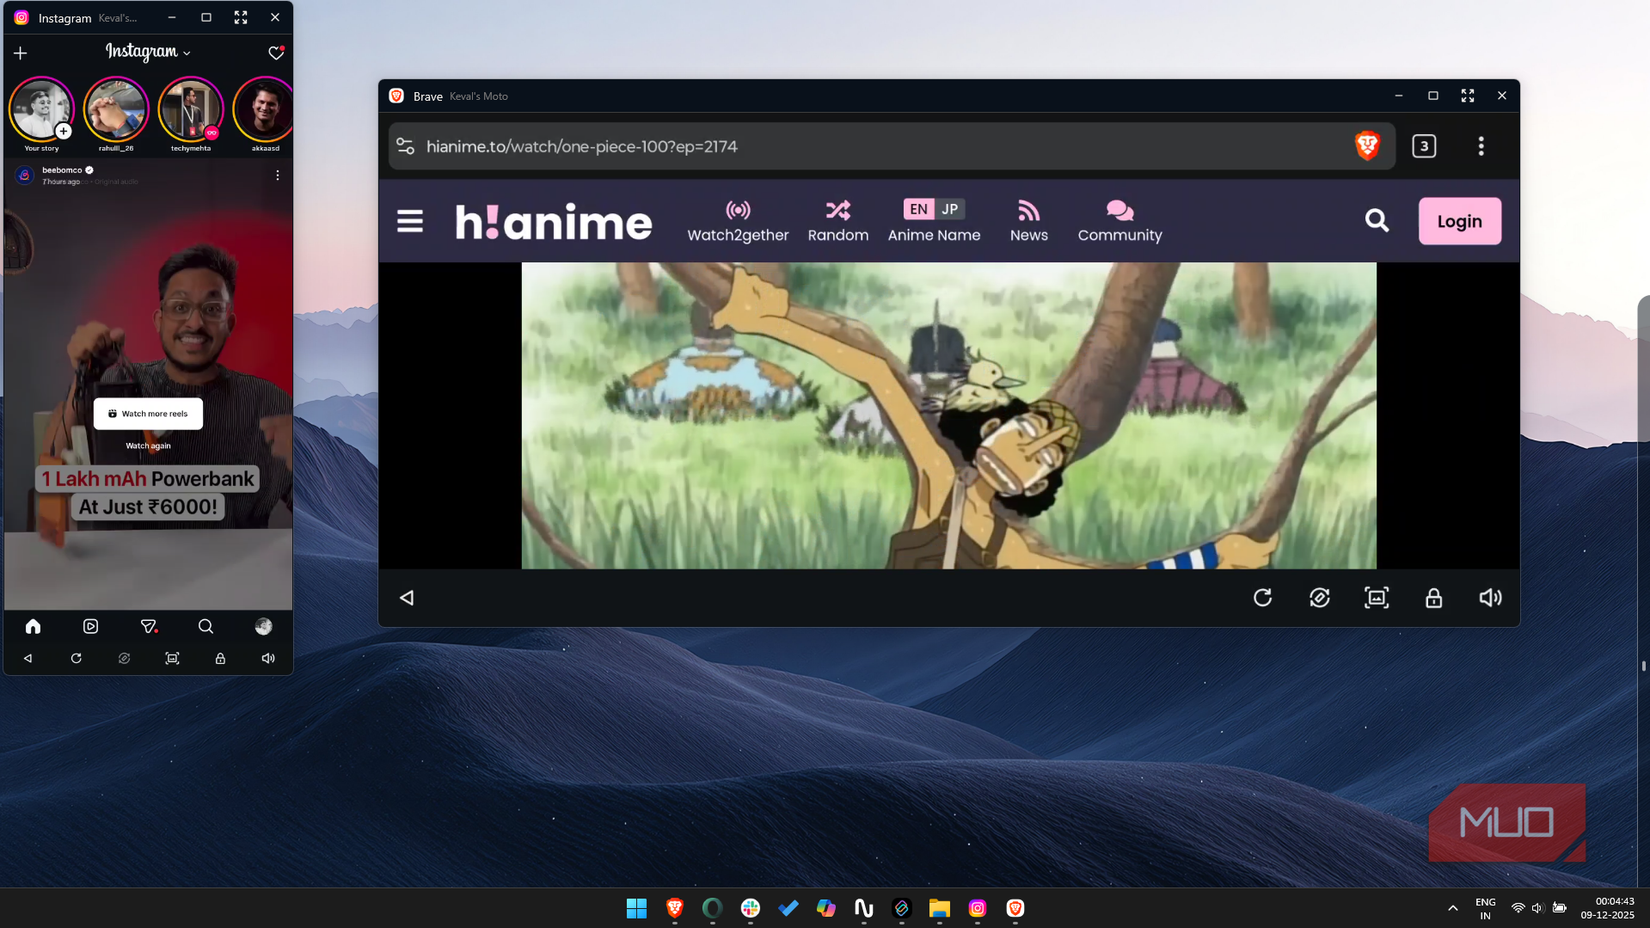
Task: Open the hianime hamburger menu
Action: pyautogui.click(x=410, y=221)
